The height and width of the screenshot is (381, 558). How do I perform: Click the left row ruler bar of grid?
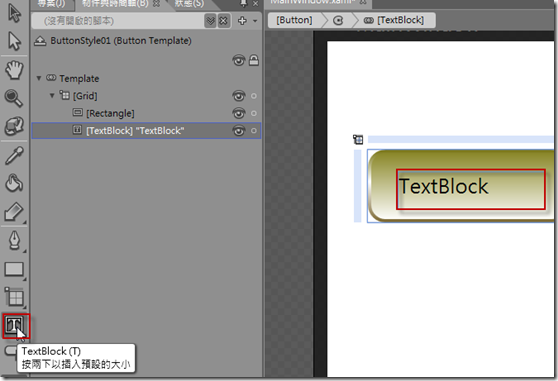[357, 186]
